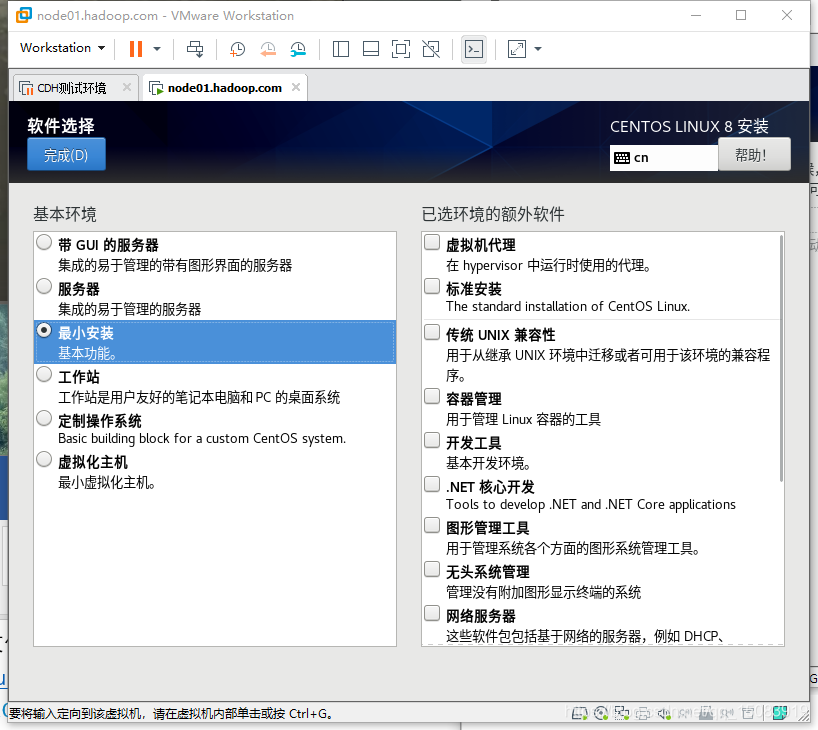Click the 帮助! help button
Image resolution: width=818 pixels, height=730 pixels.
[x=754, y=154]
